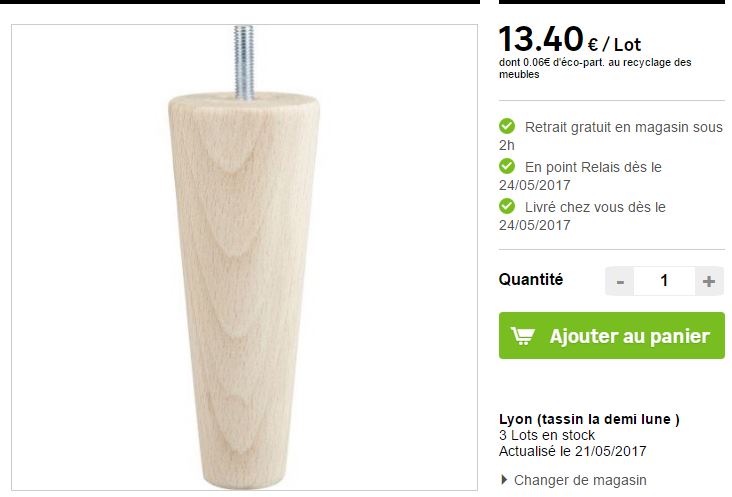This screenshot has height=497, width=732.
Task: Select the Livré chez vous delivery text
Action: click(582, 216)
